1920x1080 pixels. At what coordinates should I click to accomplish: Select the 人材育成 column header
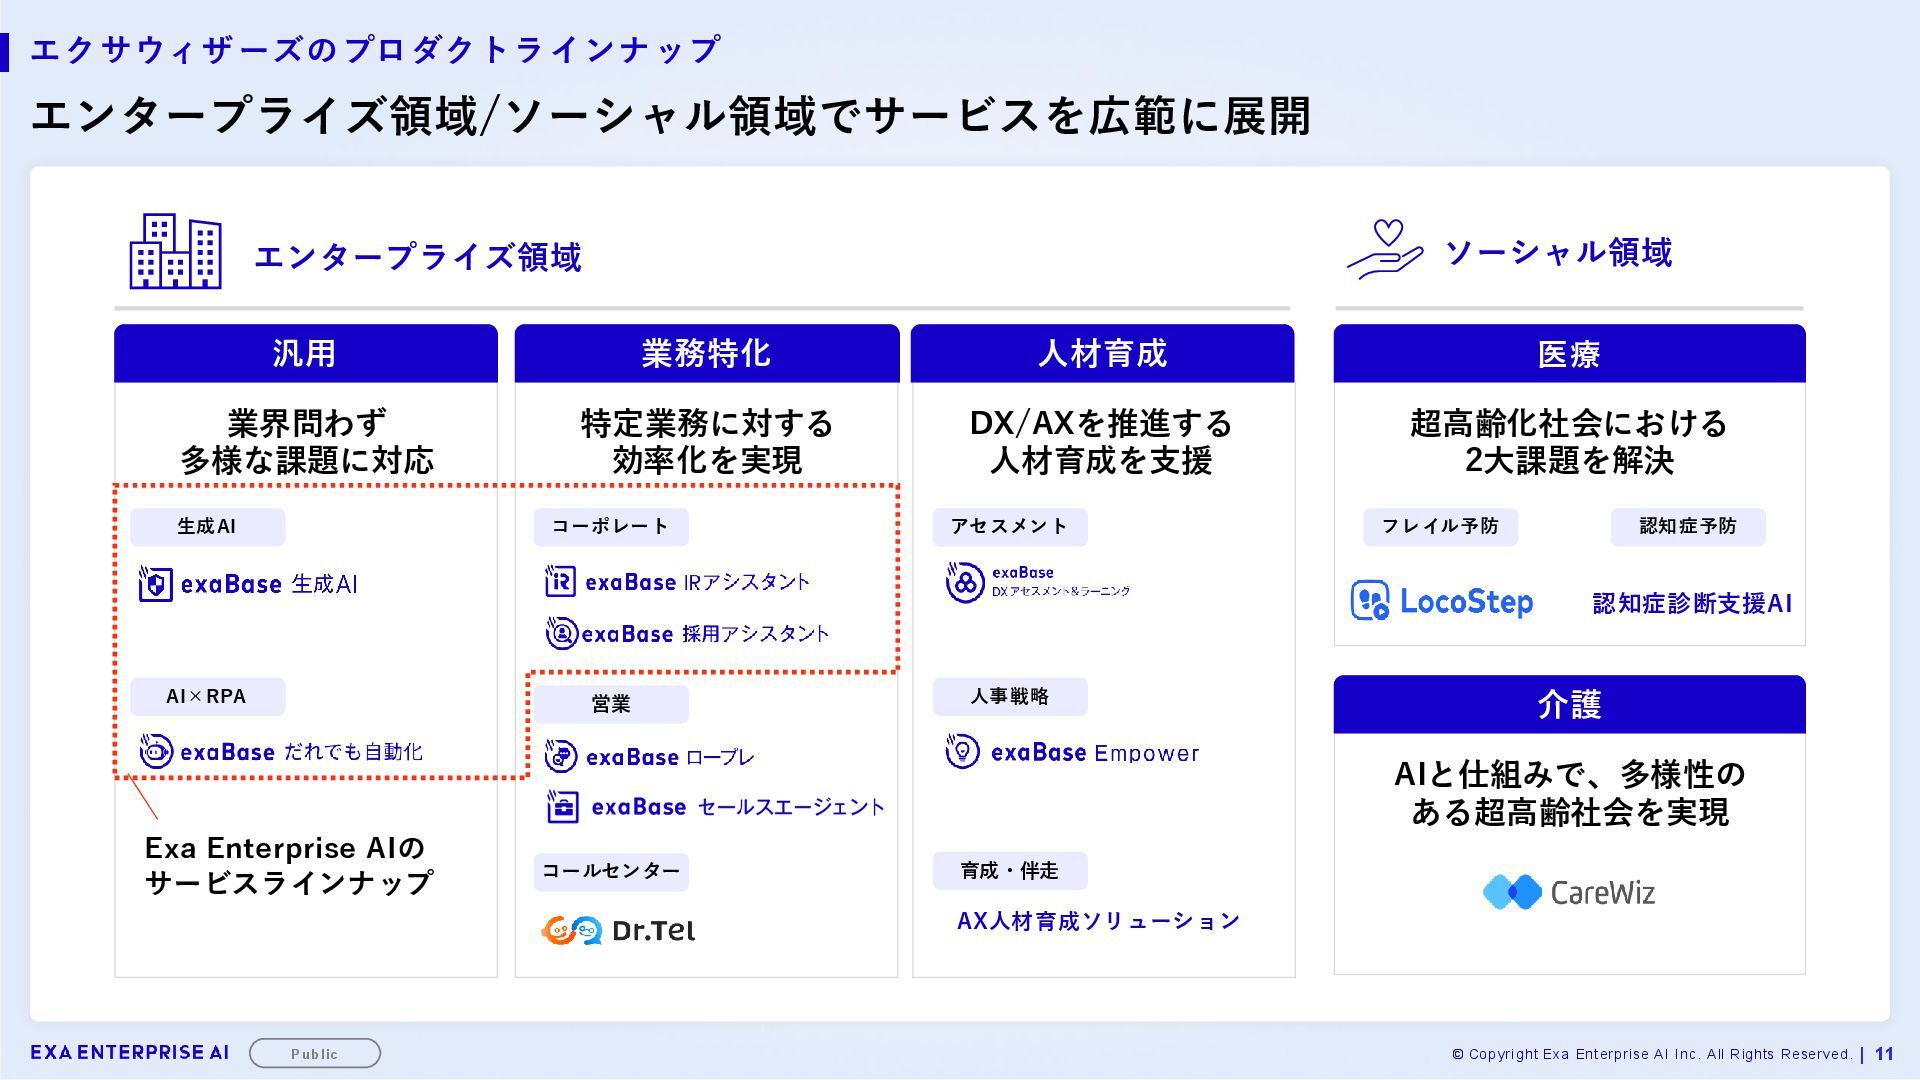[x=1102, y=353]
